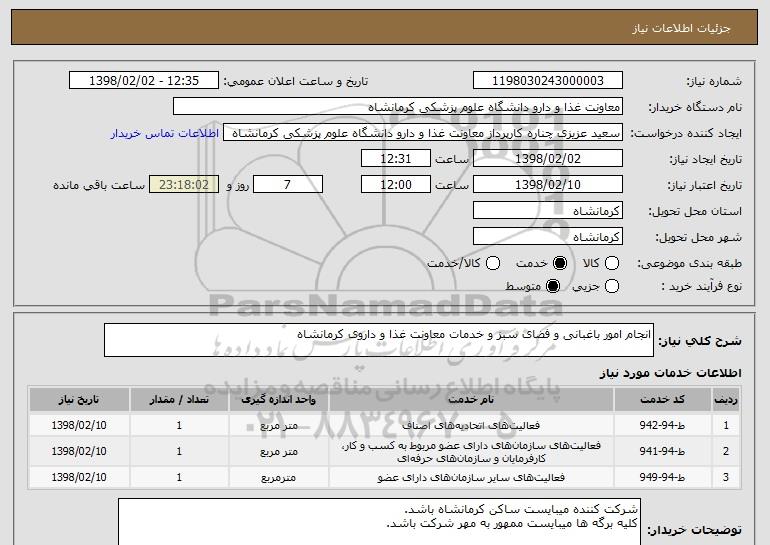The image size is (770, 545).
Task: Click creation date field 1398/02/02
Action: point(548,159)
